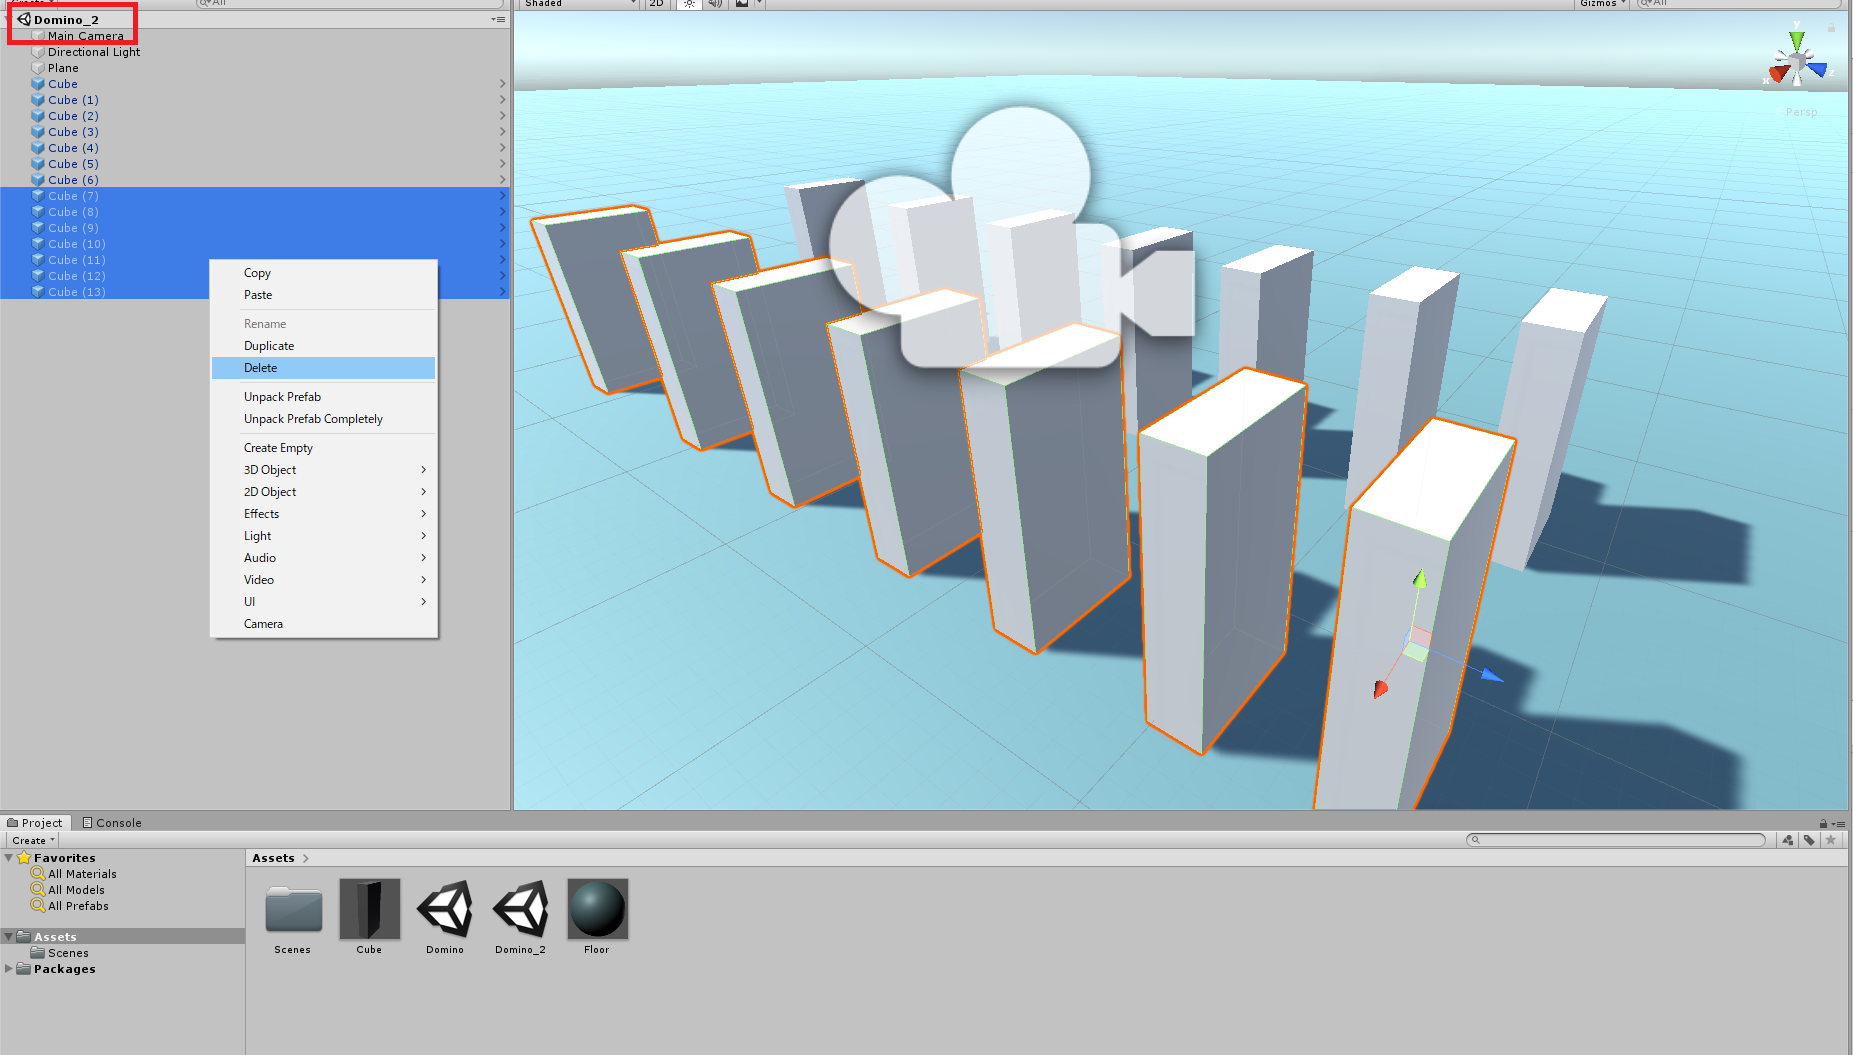Toggle scene effects image icon
Screen dimensions: 1853x1055
[x=742, y=4]
